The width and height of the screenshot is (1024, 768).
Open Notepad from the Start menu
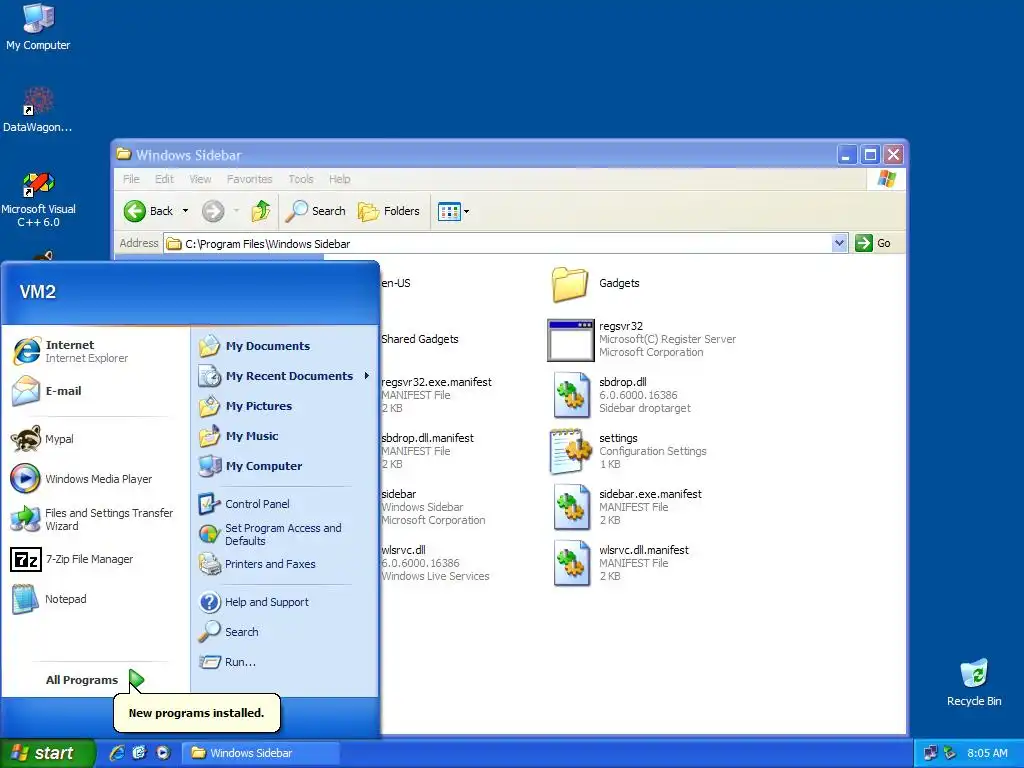(95, 599)
